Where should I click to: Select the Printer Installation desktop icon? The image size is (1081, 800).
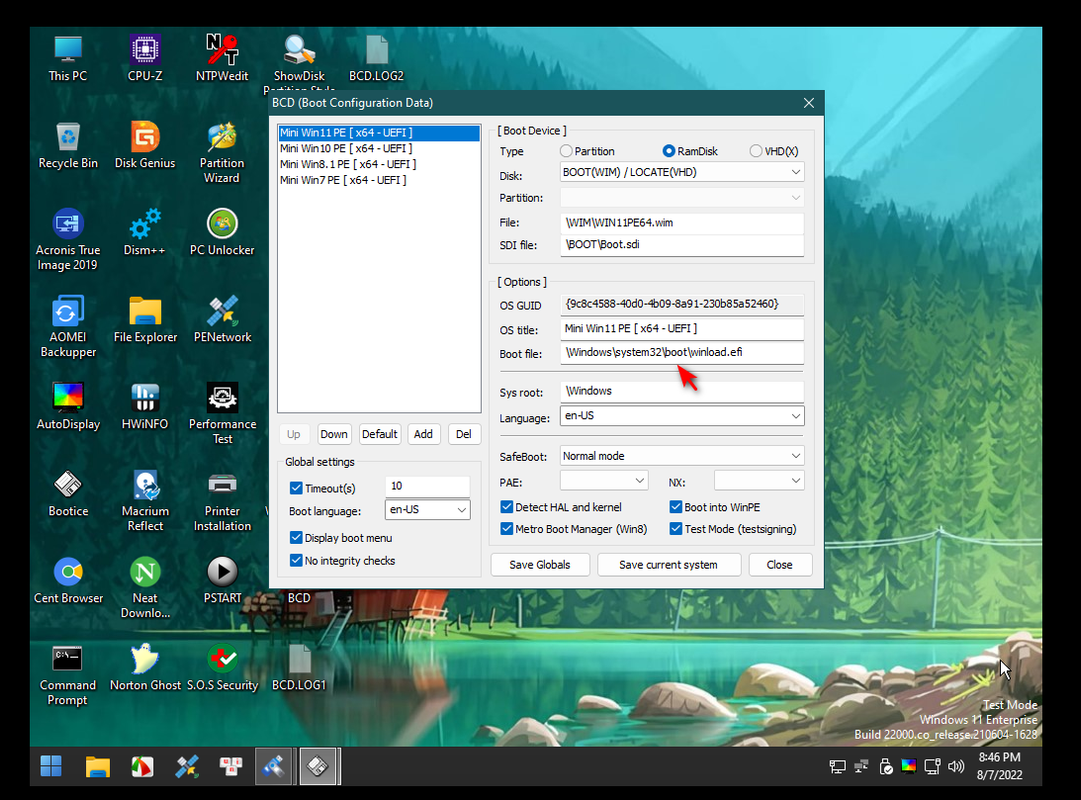tap(222, 500)
